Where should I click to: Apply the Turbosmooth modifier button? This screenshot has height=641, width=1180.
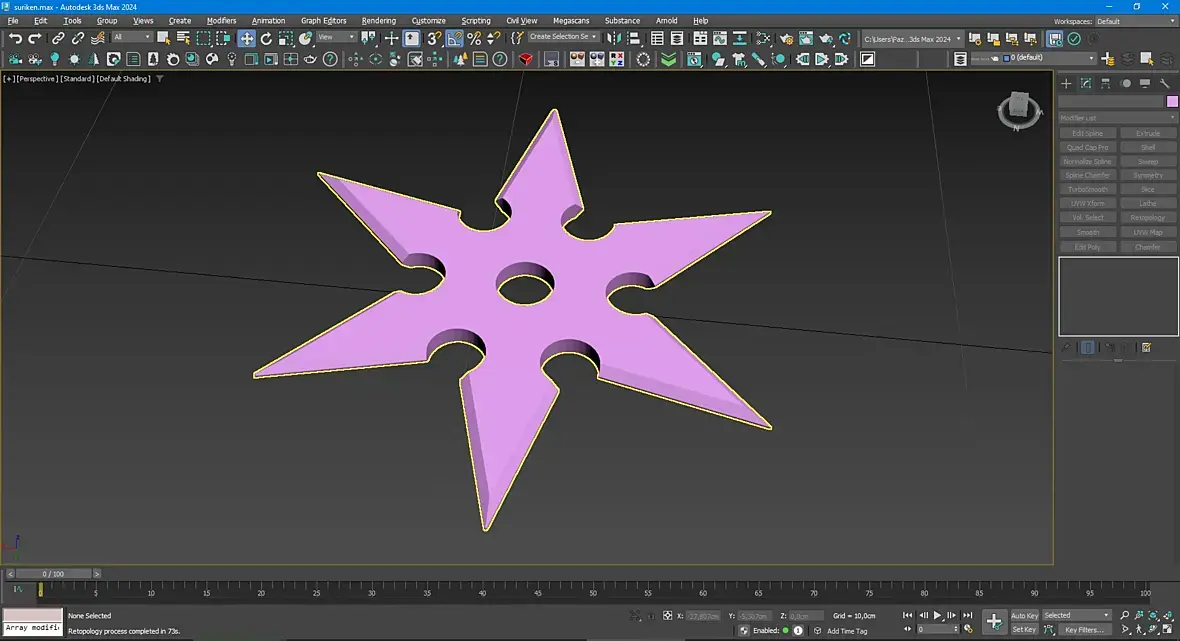1087,189
